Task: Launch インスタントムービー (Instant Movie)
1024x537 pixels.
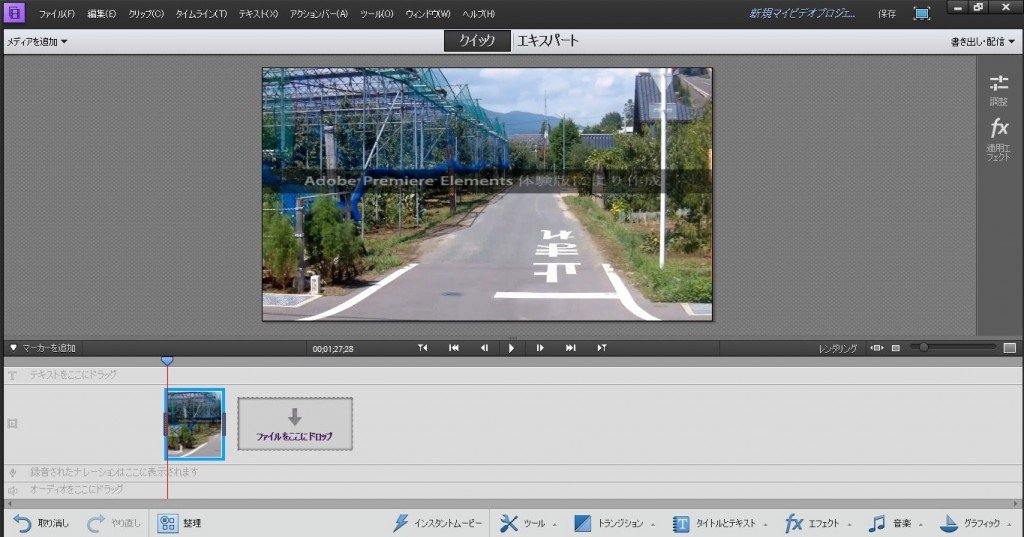Action: point(438,523)
